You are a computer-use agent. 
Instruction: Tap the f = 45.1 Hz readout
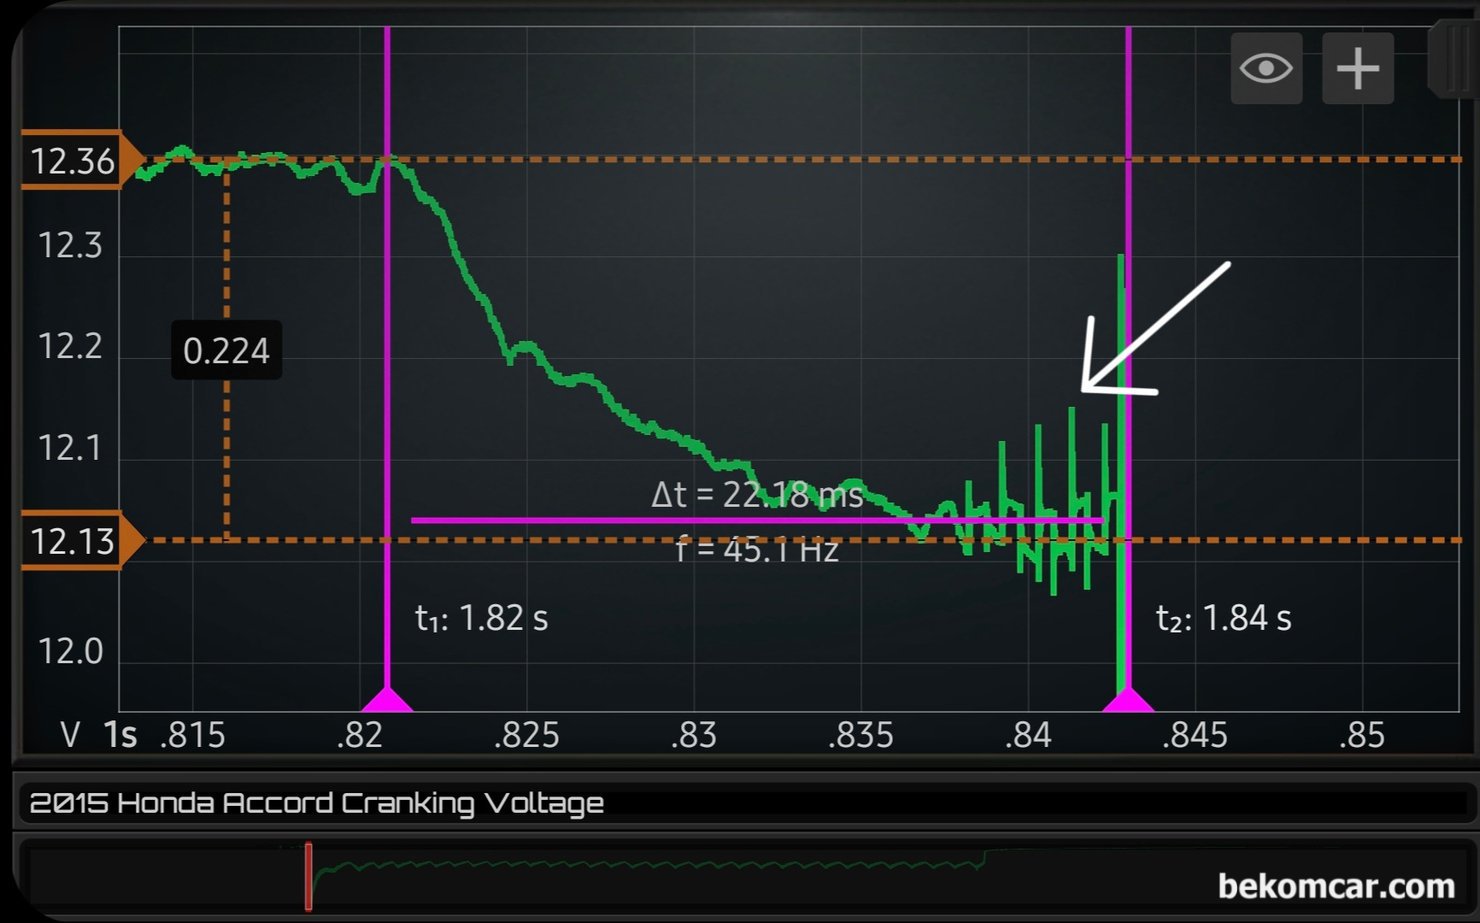(x=757, y=549)
